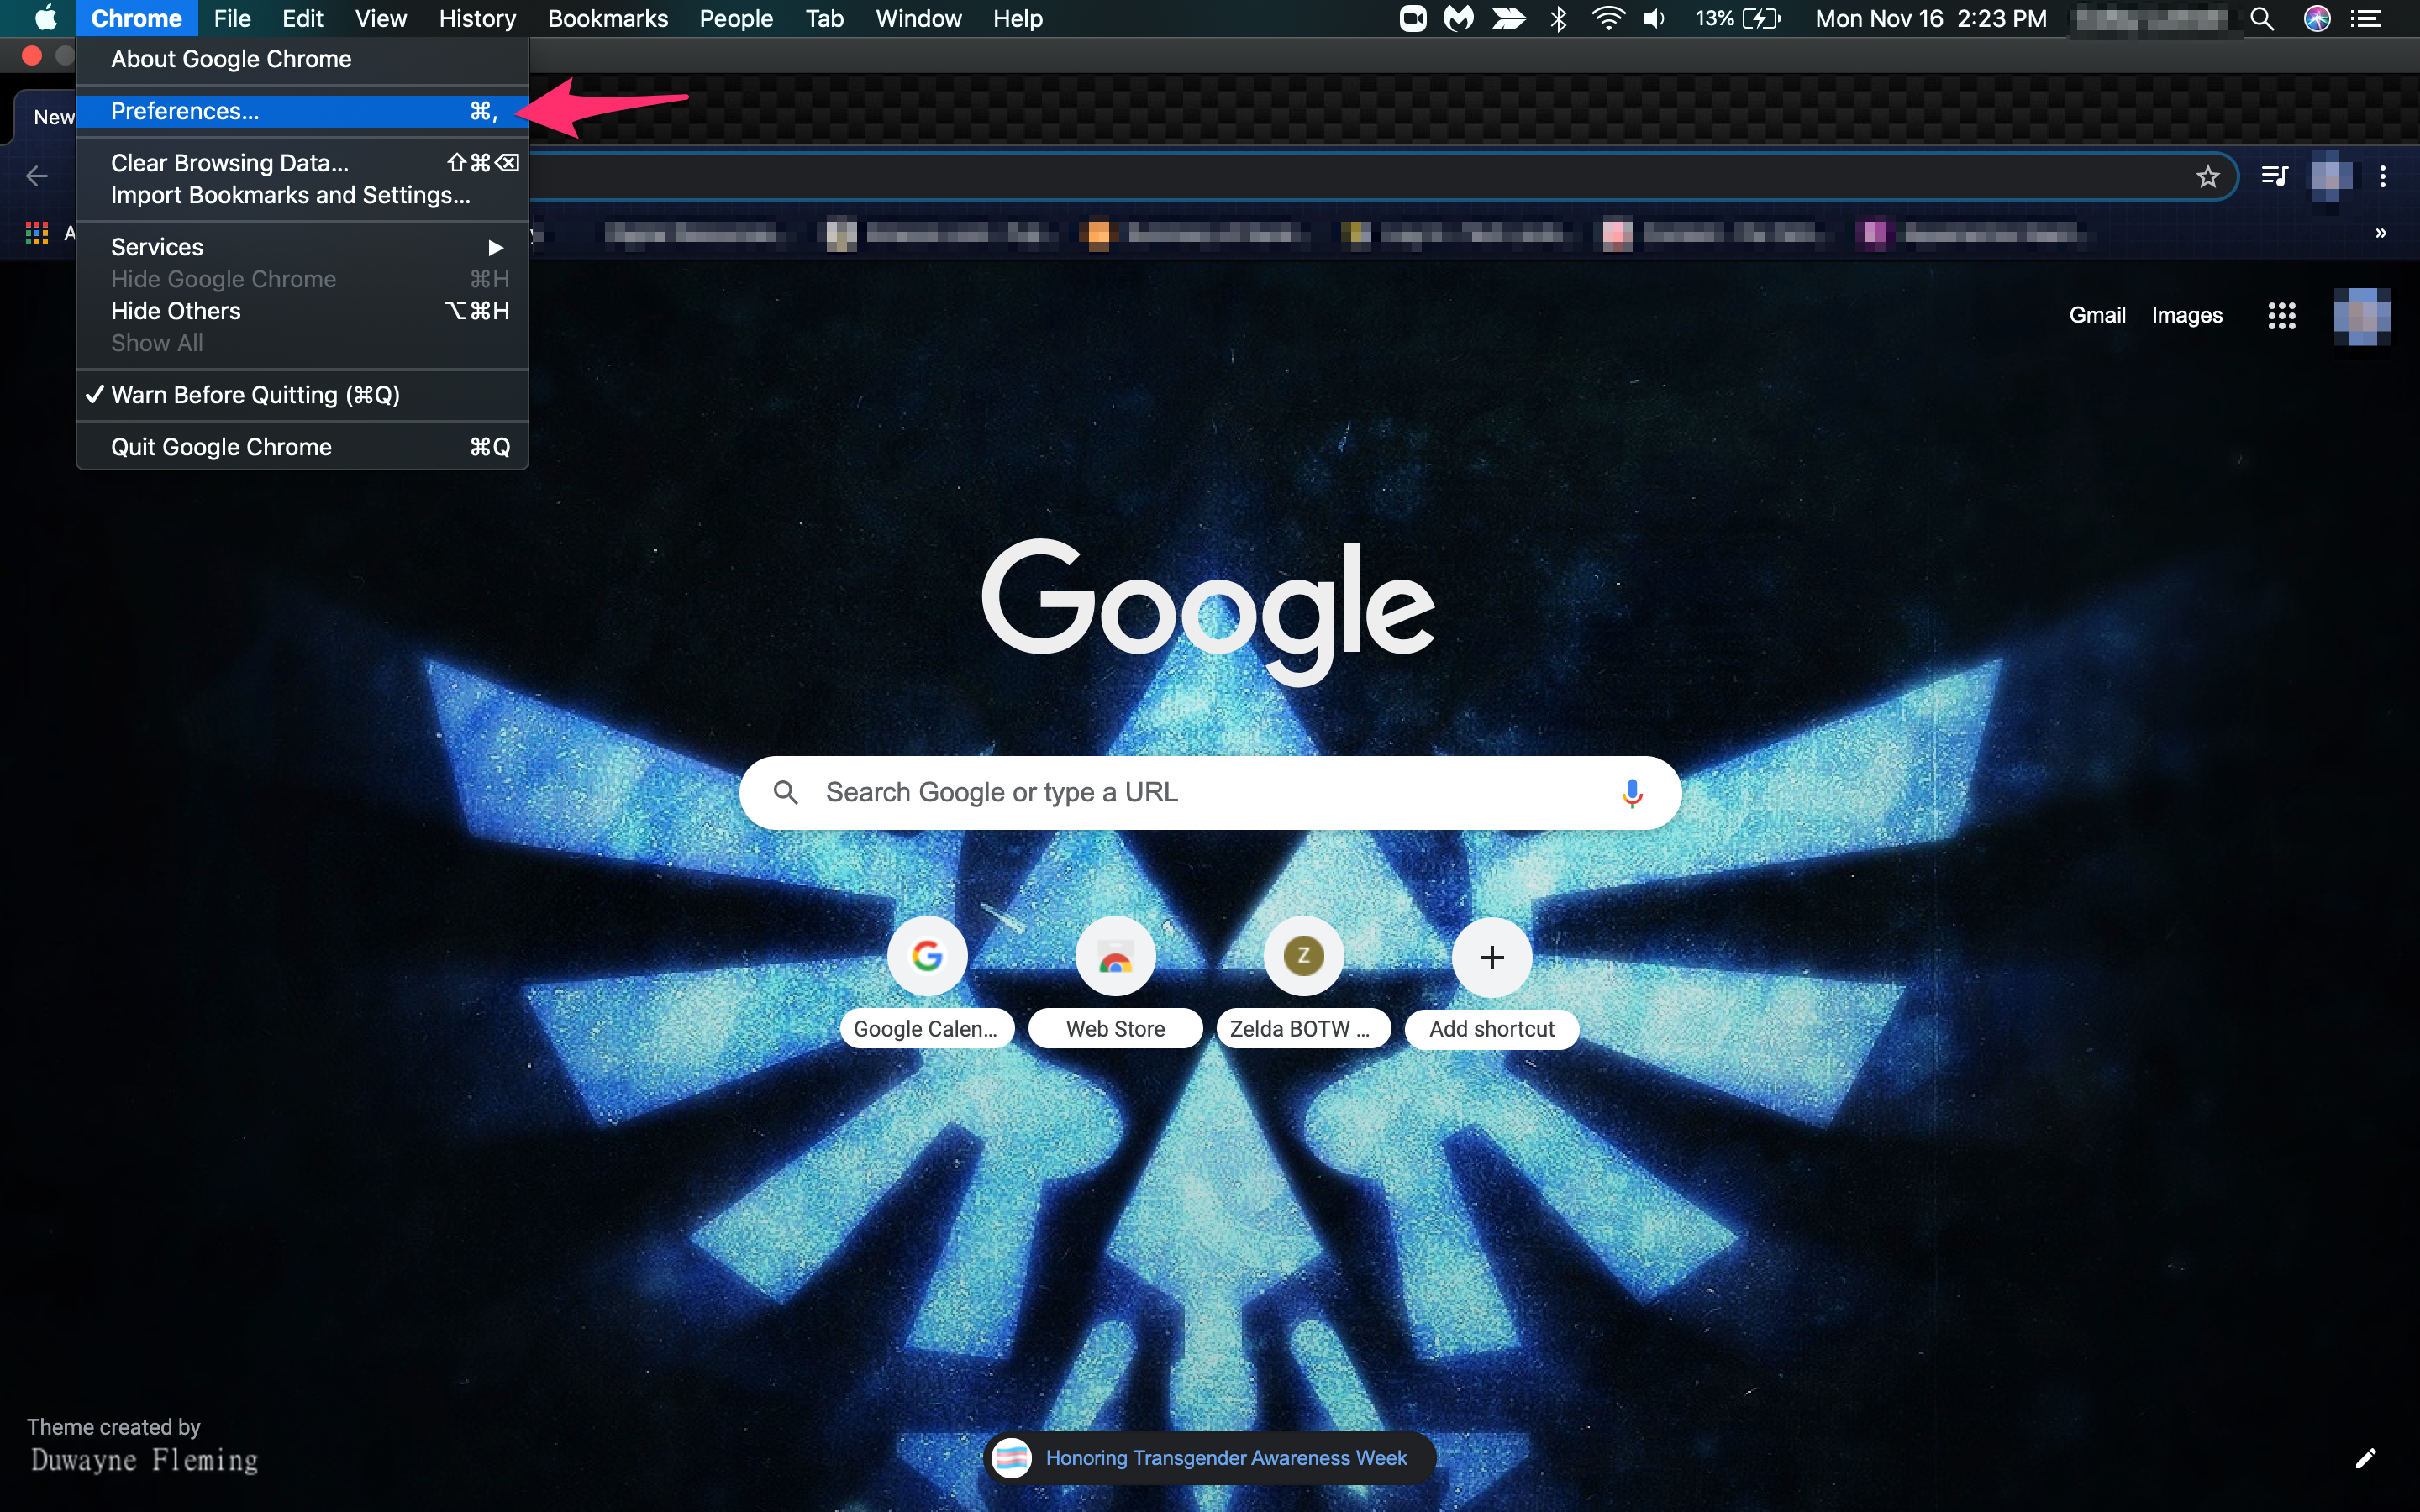Open the Gmail link
Screen dimensions: 2420x1512
tap(2096, 315)
